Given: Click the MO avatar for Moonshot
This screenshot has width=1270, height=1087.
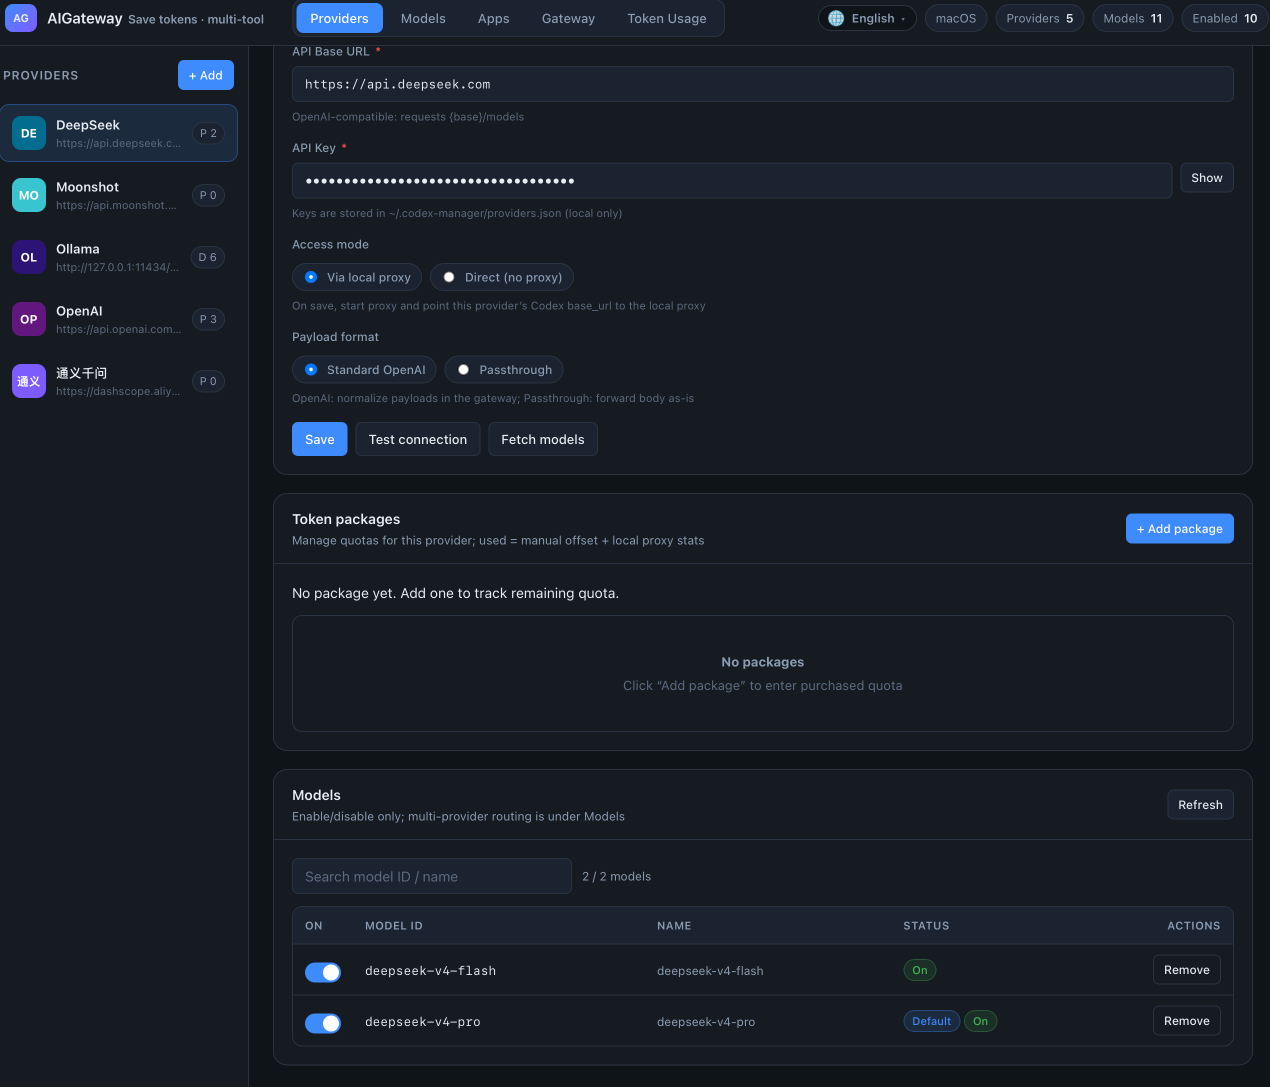Looking at the screenshot, I should point(29,195).
